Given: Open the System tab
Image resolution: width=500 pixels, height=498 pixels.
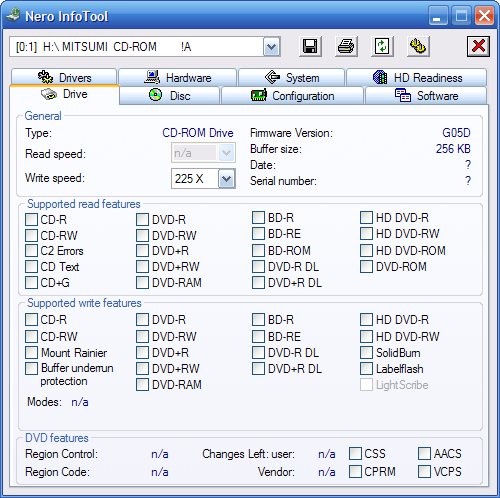Looking at the screenshot, I should (292, 77).
